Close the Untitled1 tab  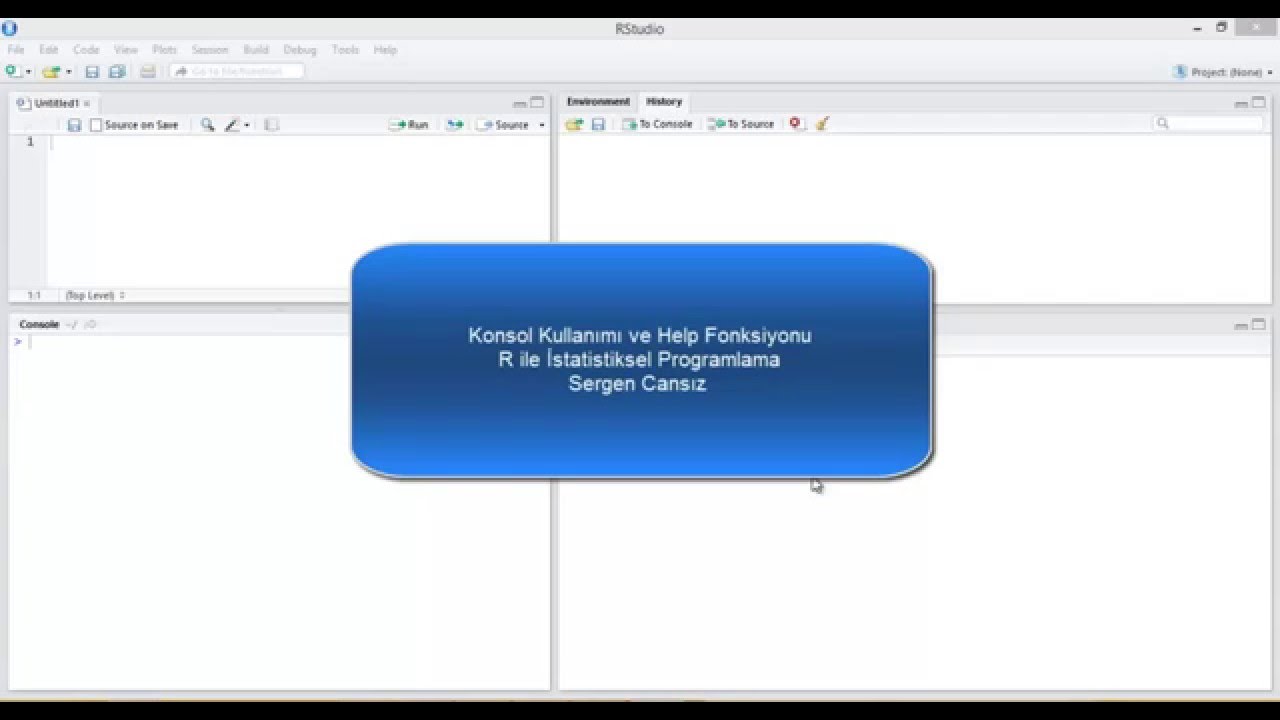click(87, 103)
